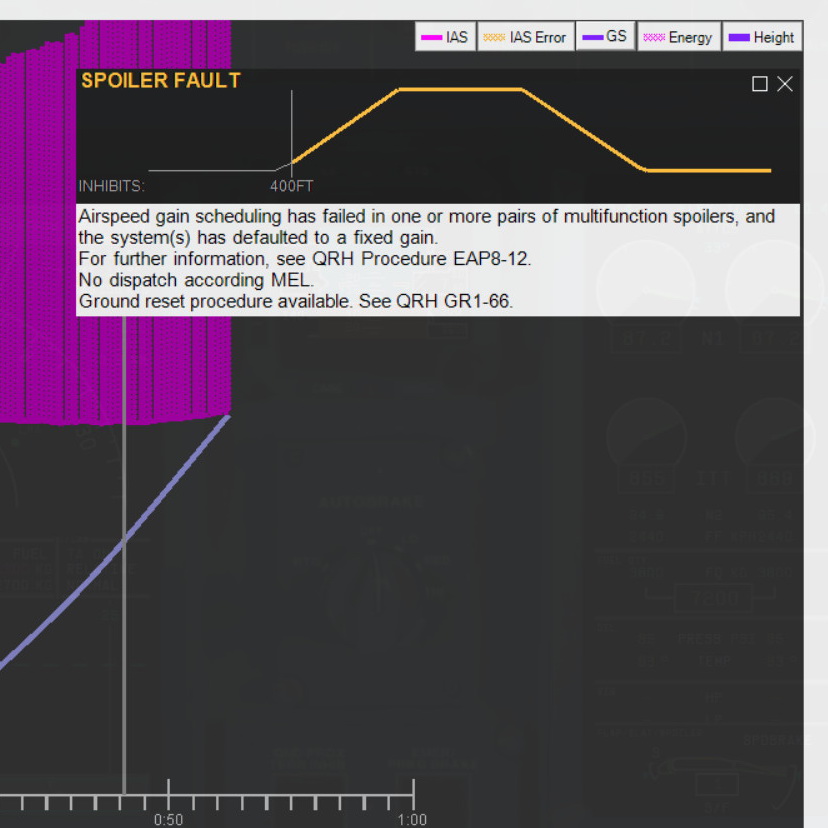Viewport: 828px width, 828px height.
Task: Click the orange inhibit curve plateau
Action: point(460,89)
